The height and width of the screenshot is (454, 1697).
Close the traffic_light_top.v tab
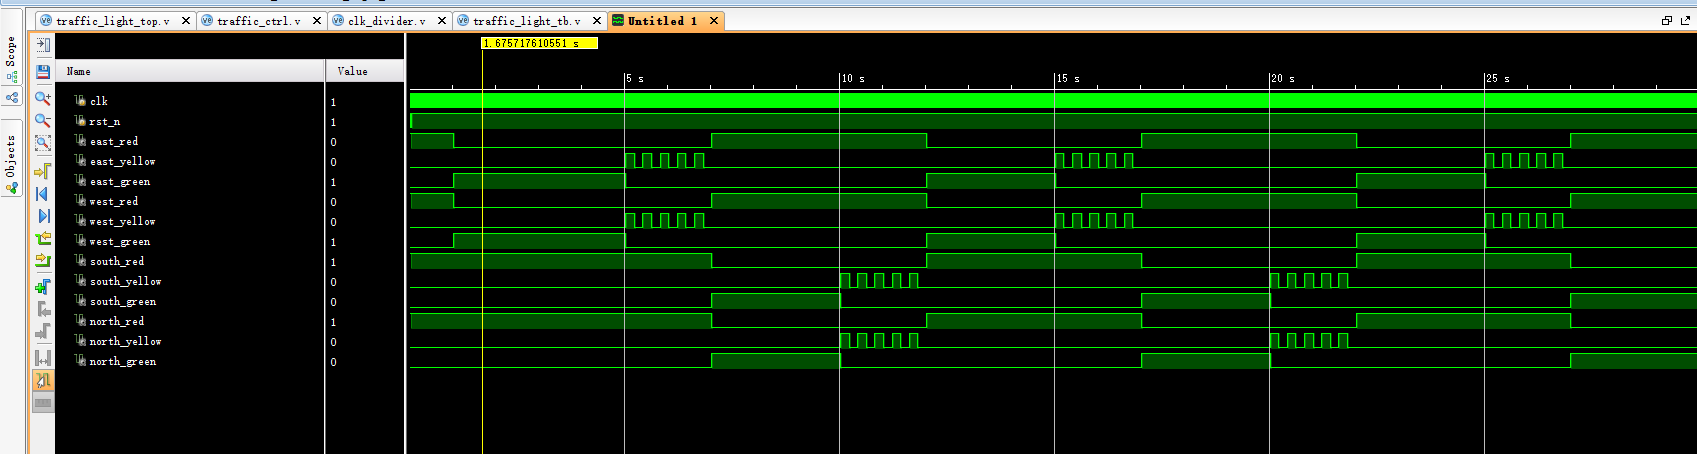click(x=186, y=21)
